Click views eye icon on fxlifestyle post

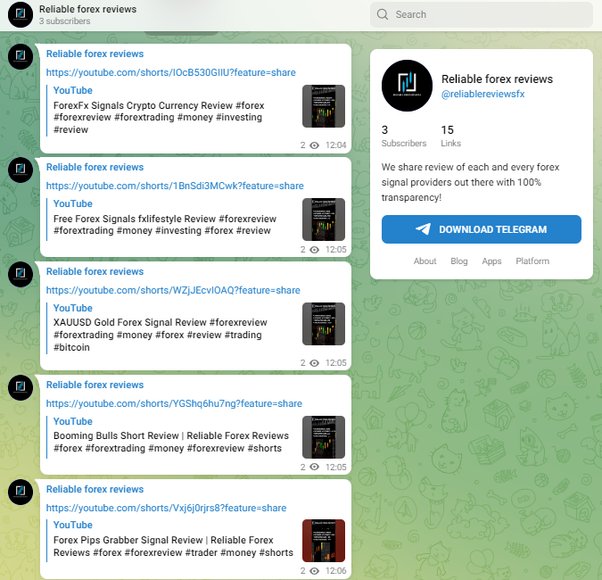pyautogui.click(x=314, y=250)
